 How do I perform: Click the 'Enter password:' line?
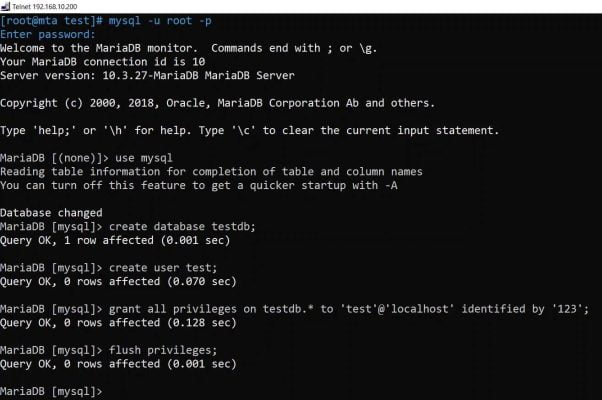click(x=50, y=34)
